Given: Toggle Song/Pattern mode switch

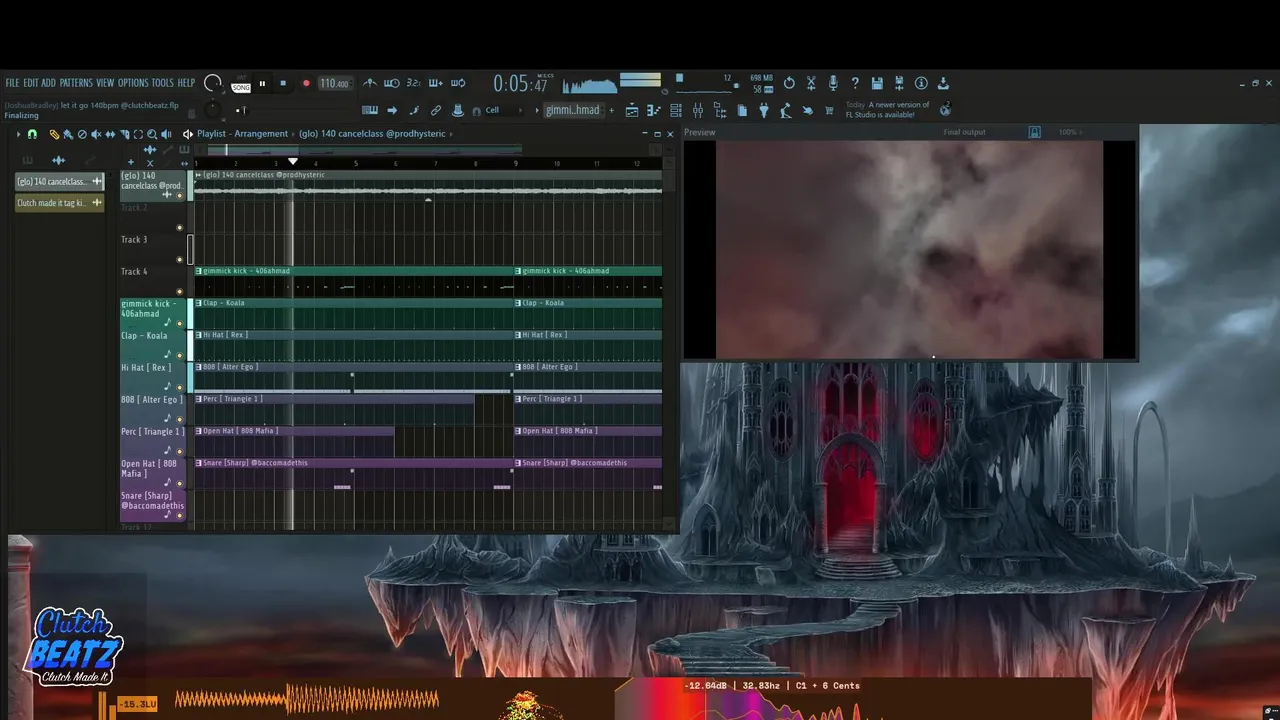Looking at the screenshot, I should [x=241, y=84].
